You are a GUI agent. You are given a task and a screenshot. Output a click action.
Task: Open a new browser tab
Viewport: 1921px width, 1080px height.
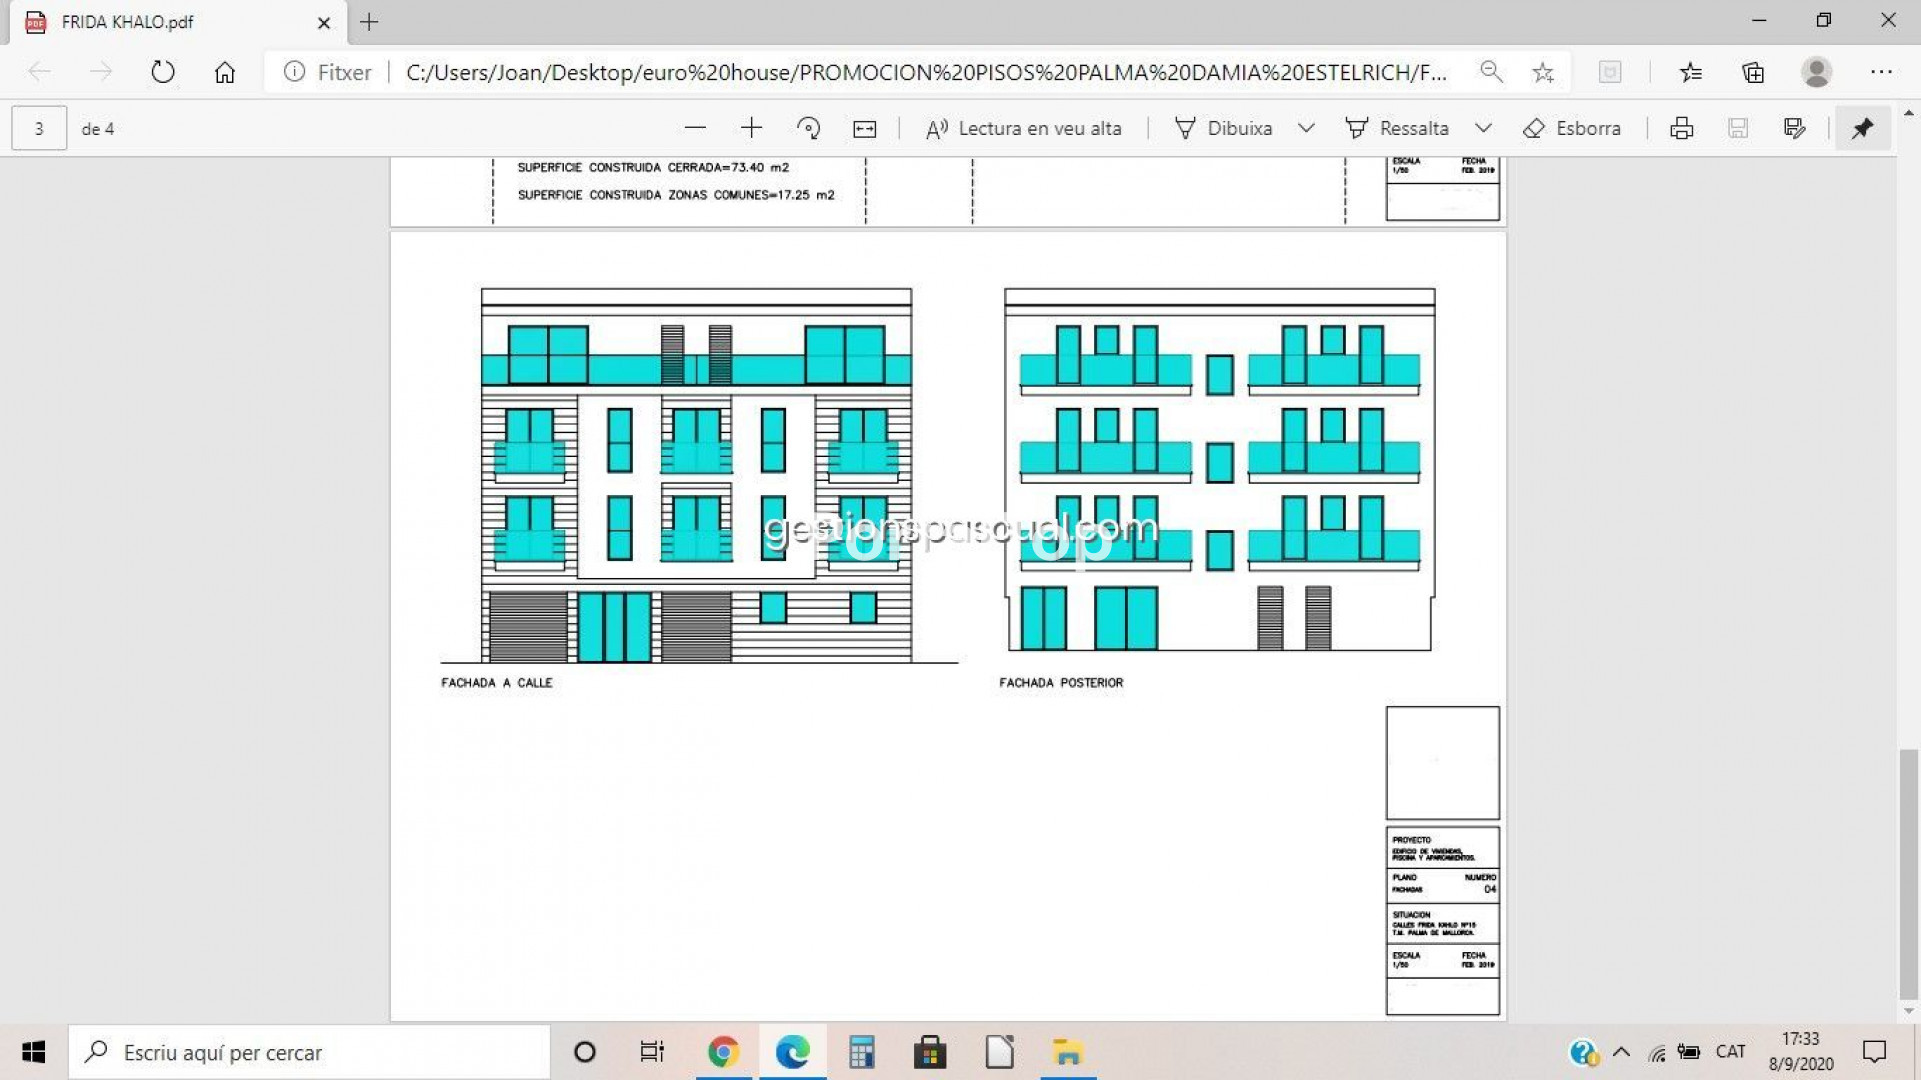(x=369, y=22)
